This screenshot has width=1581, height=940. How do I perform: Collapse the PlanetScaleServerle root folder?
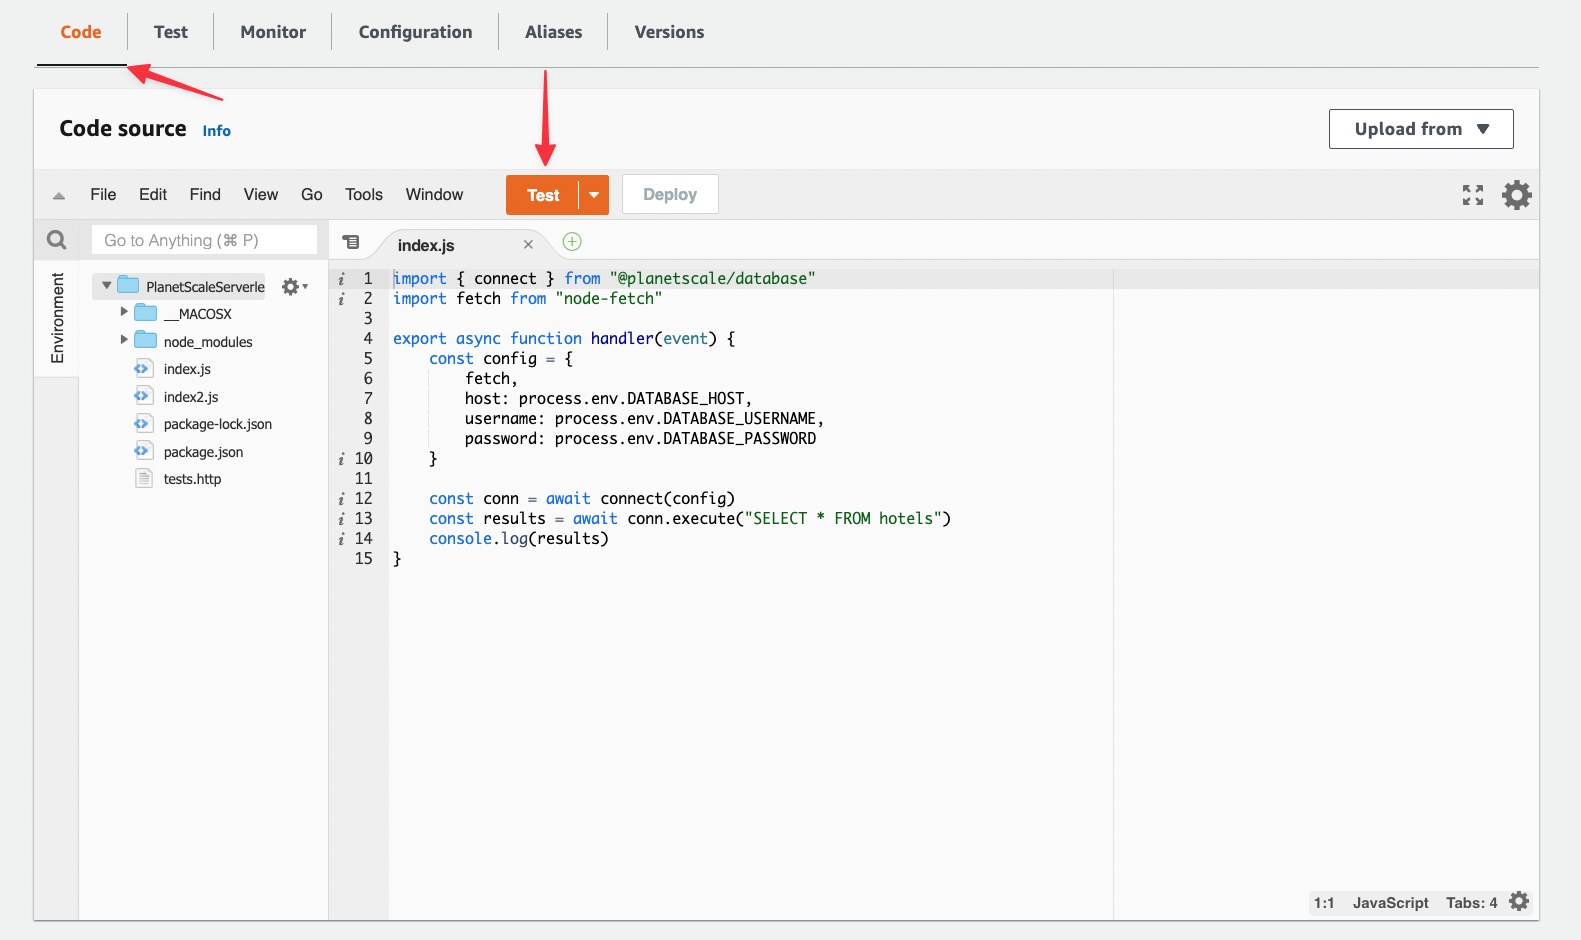(x=107, y=286)
